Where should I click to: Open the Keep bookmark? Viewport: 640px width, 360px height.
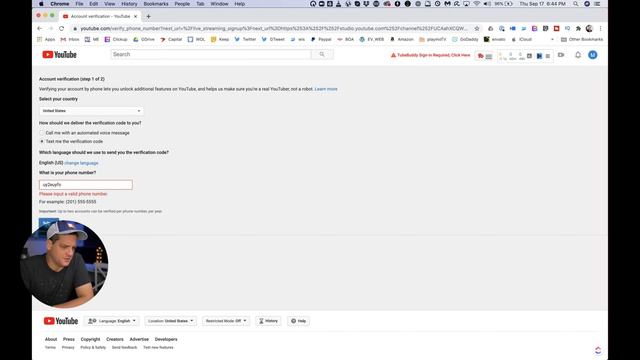[220, 40]
